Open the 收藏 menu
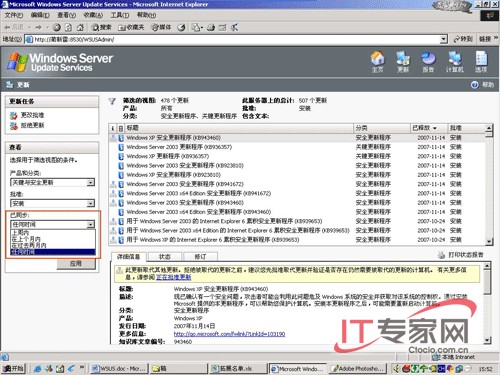This screenshot has width=500, height=375. tap(93, 15)
